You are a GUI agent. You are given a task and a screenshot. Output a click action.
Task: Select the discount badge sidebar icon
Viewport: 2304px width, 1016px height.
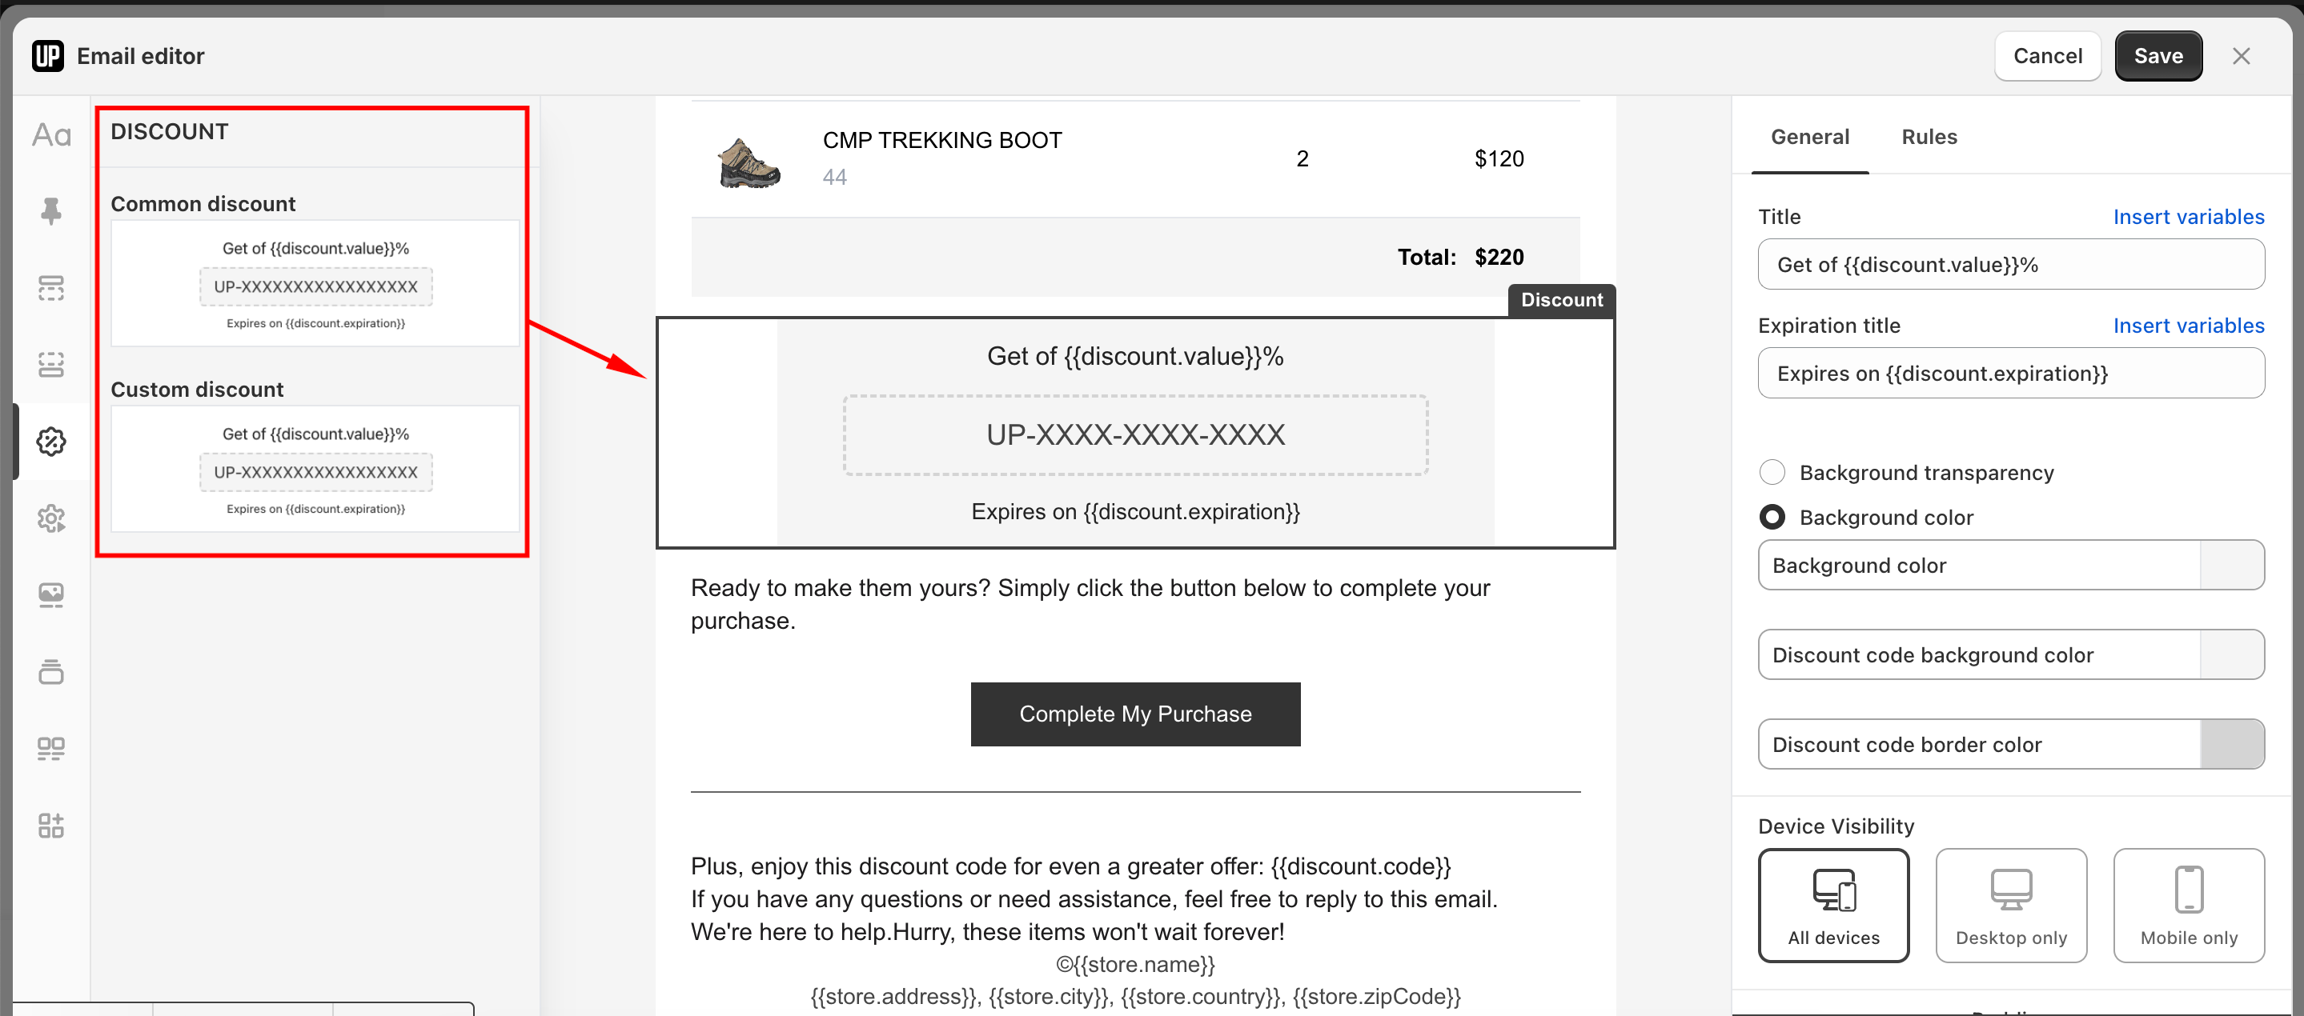click(51, 441)
